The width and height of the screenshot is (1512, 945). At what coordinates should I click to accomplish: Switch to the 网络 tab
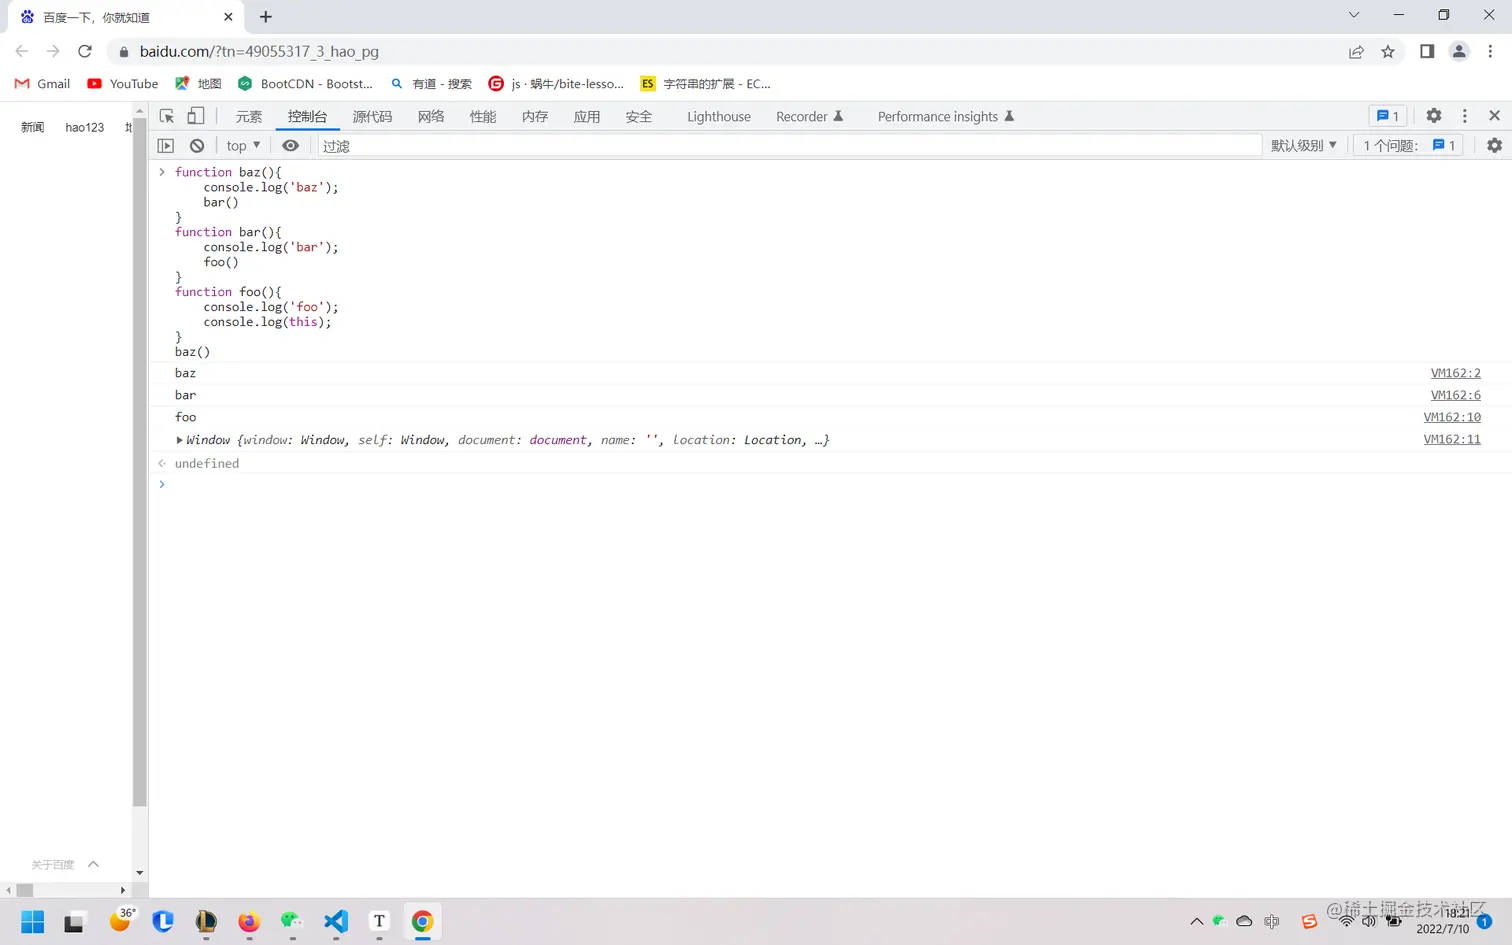[431, 117]
